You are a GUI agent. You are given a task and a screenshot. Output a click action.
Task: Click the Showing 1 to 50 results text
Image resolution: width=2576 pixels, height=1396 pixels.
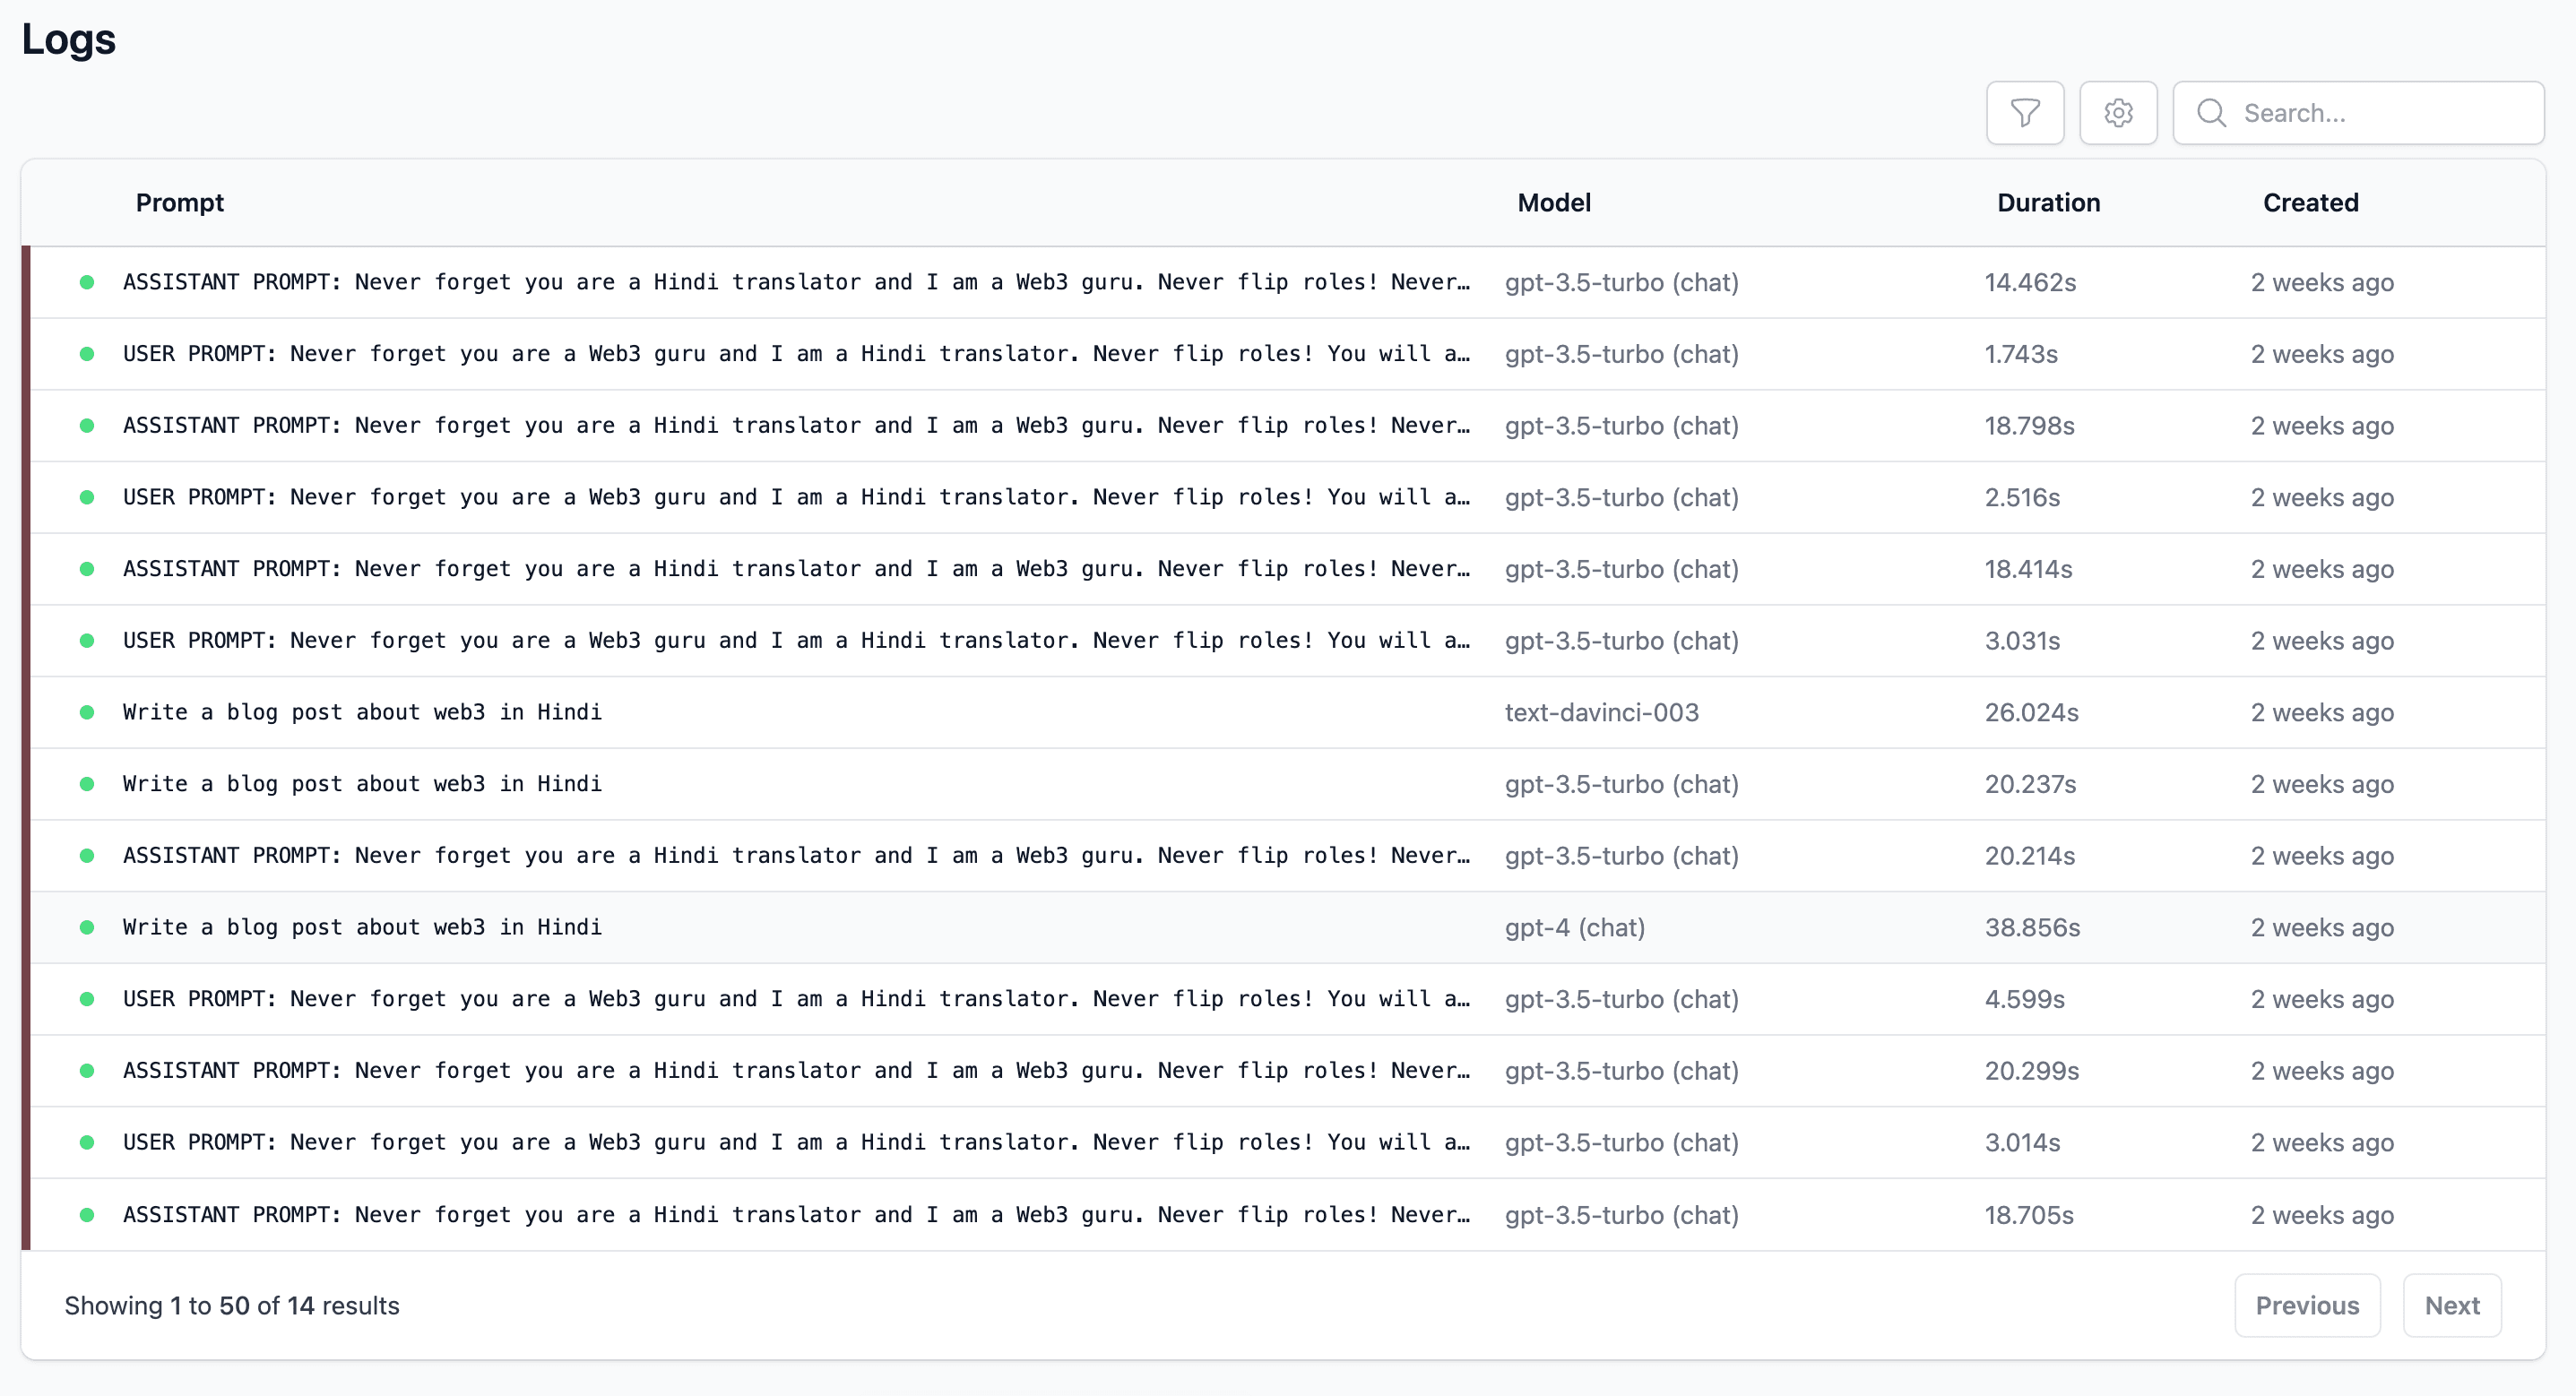tap(232, 1305)
